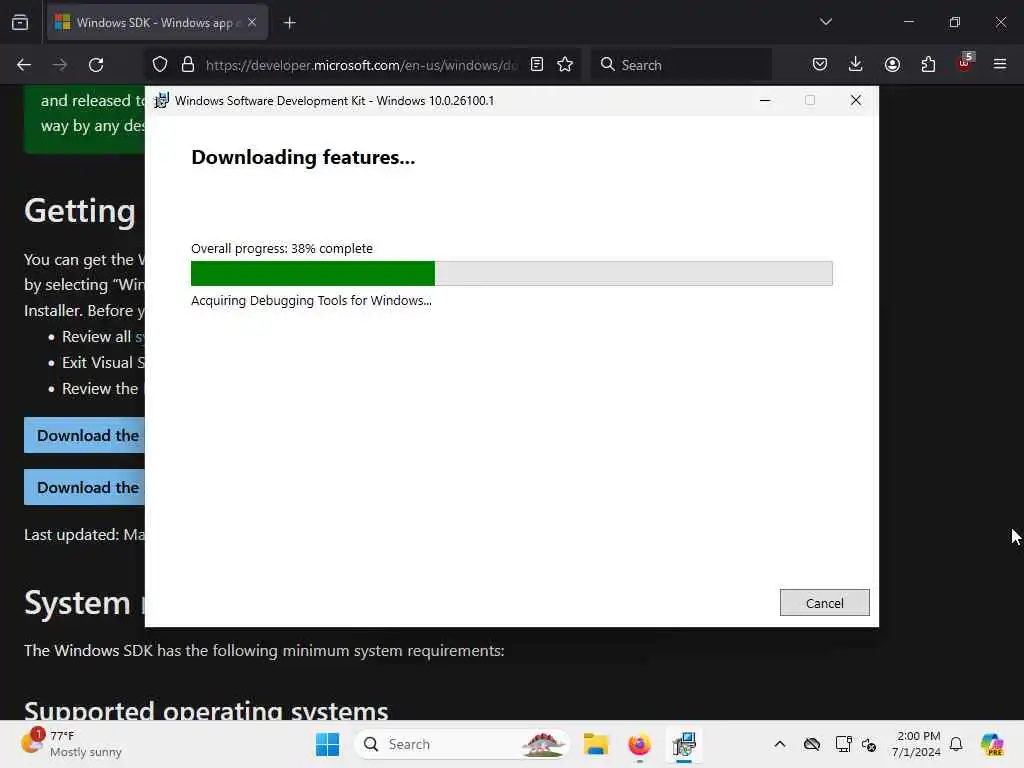The height and width of the screenshot is (768, 1024).
Task: Open the Firefox application menu
Action: coord(1000,65)
